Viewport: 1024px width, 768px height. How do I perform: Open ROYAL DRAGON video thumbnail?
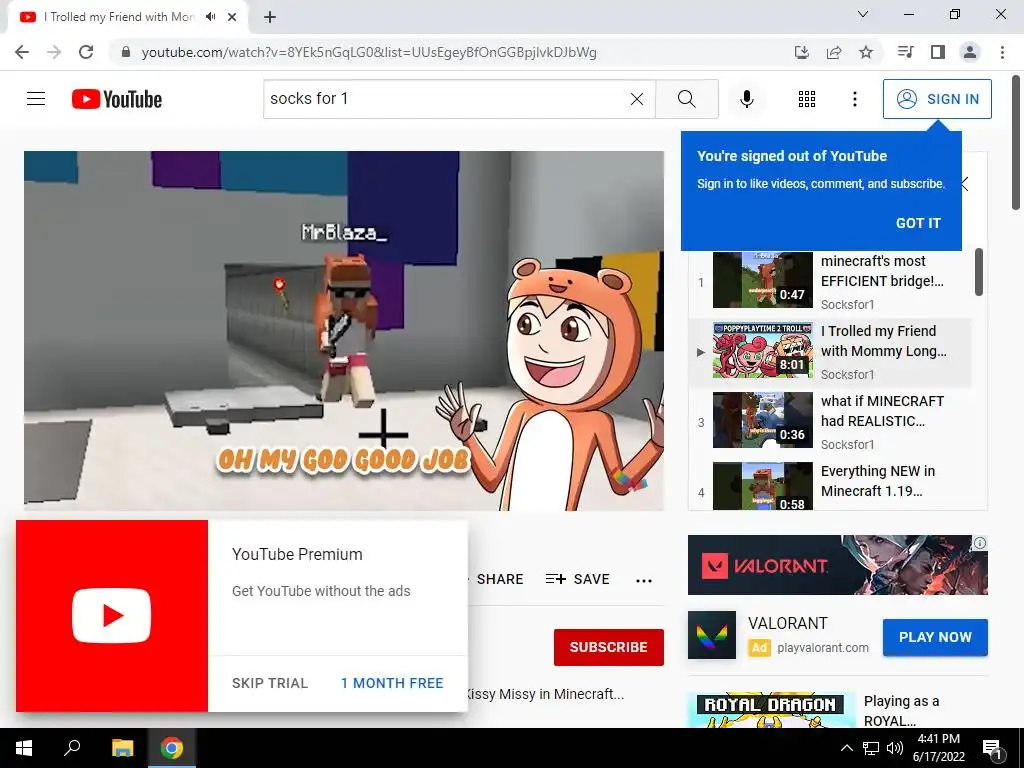coord(771,711)
